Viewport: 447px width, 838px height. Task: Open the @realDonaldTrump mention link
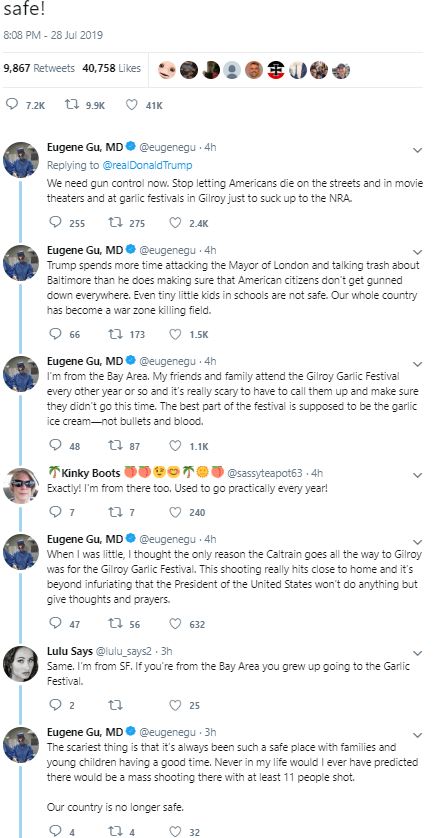point(147,165)
